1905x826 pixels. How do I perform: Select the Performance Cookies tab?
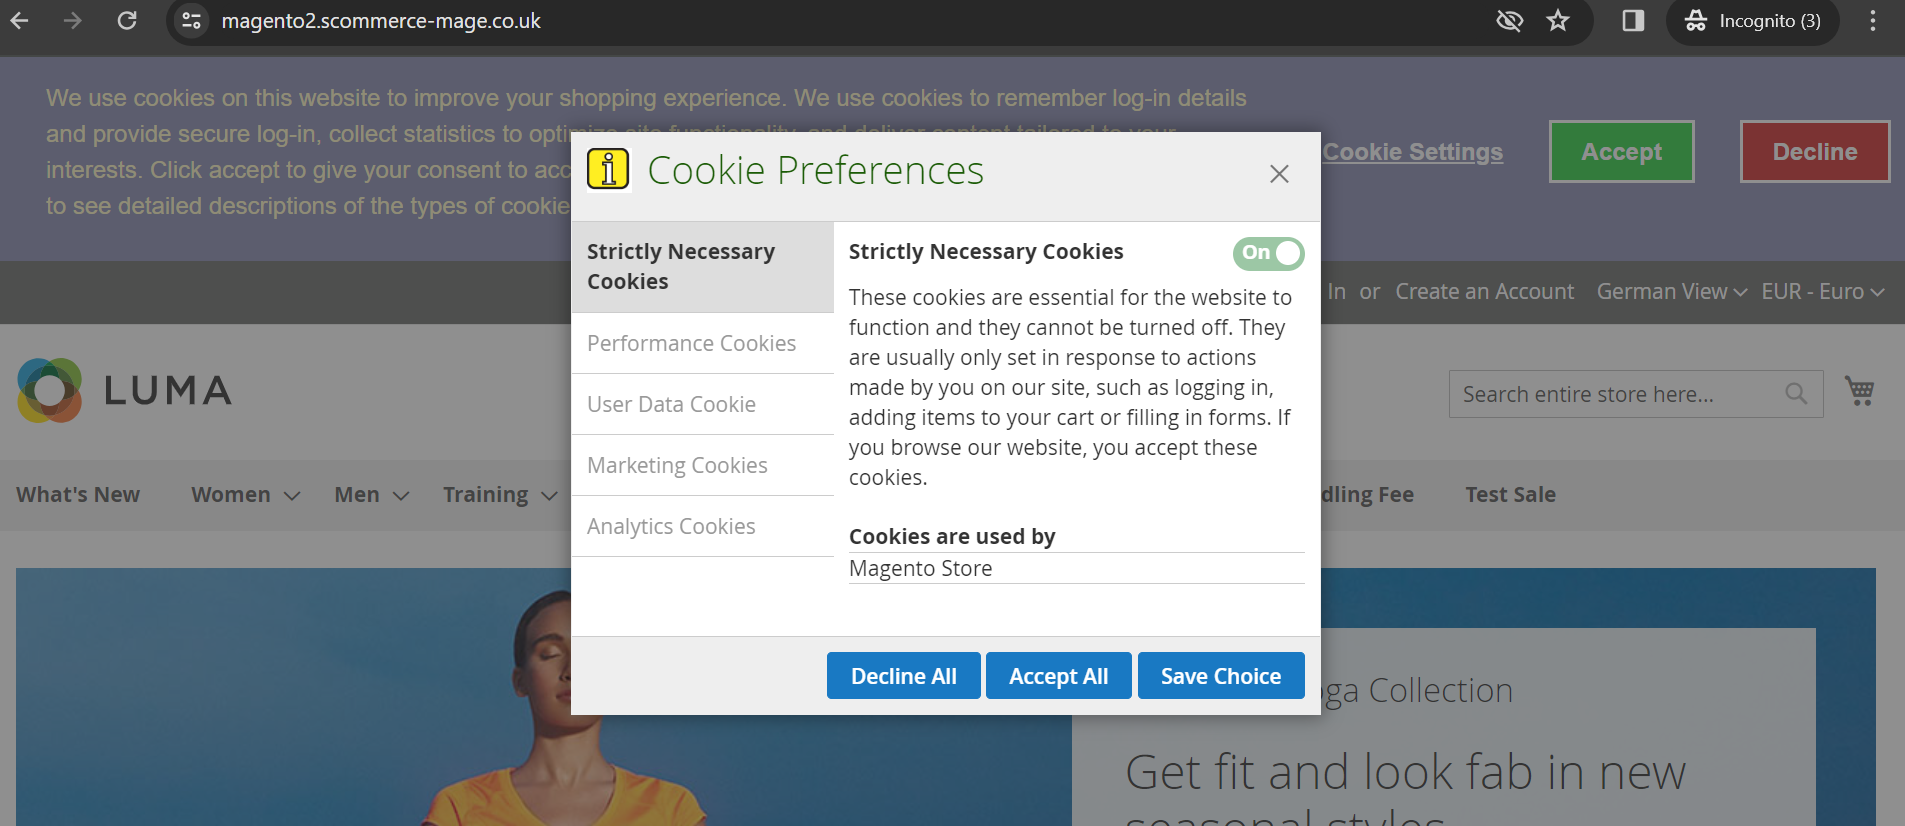pyautogui.click(x=691, y=343)
